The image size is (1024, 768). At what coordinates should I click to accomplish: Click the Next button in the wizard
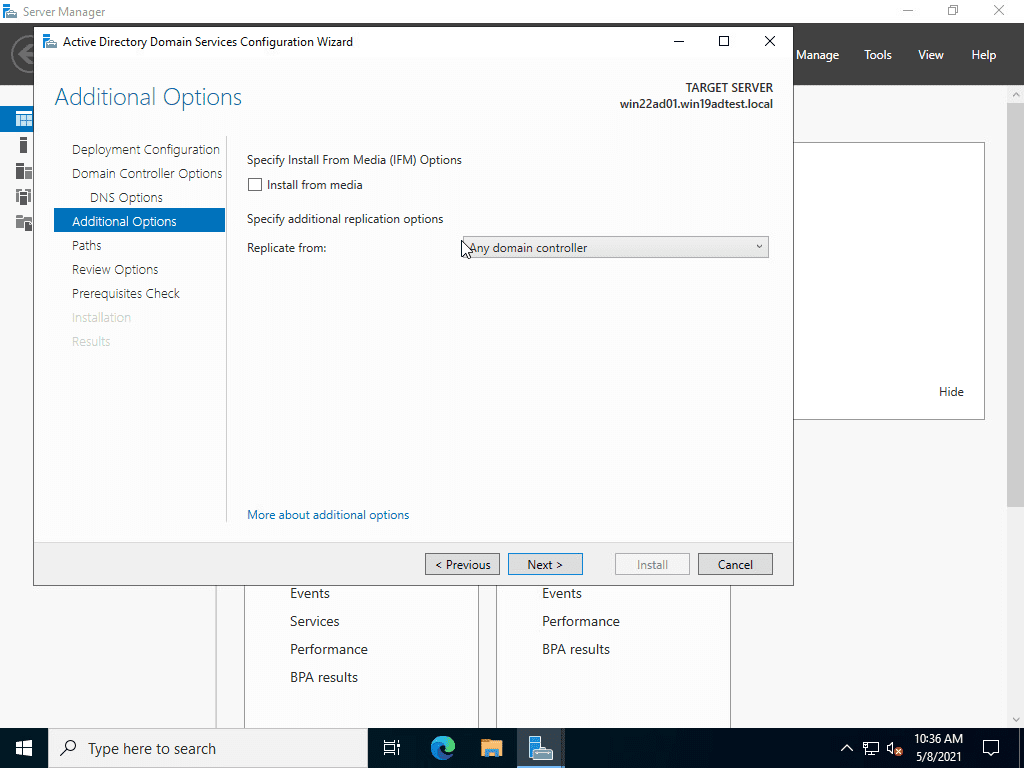pos(545,563)
